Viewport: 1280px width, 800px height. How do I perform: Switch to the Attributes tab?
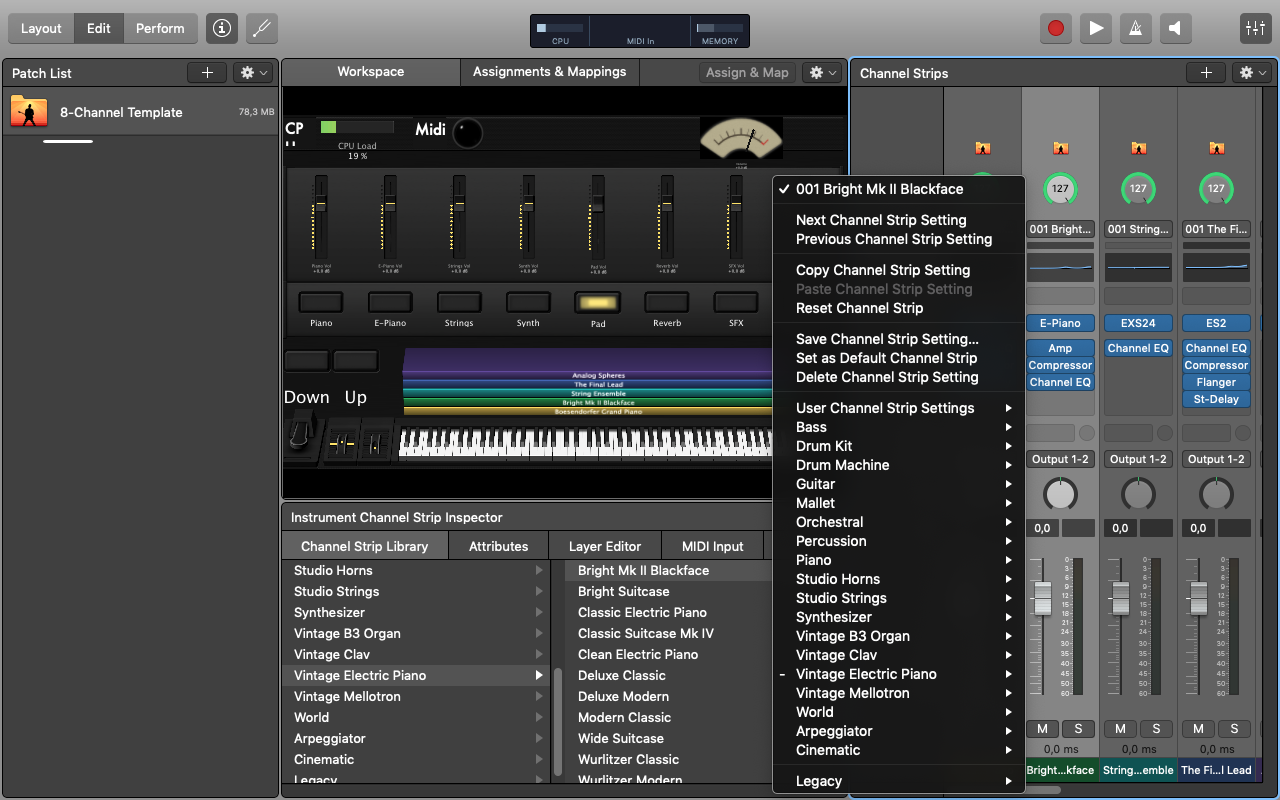pyautogui.click(x=498, y=546)
